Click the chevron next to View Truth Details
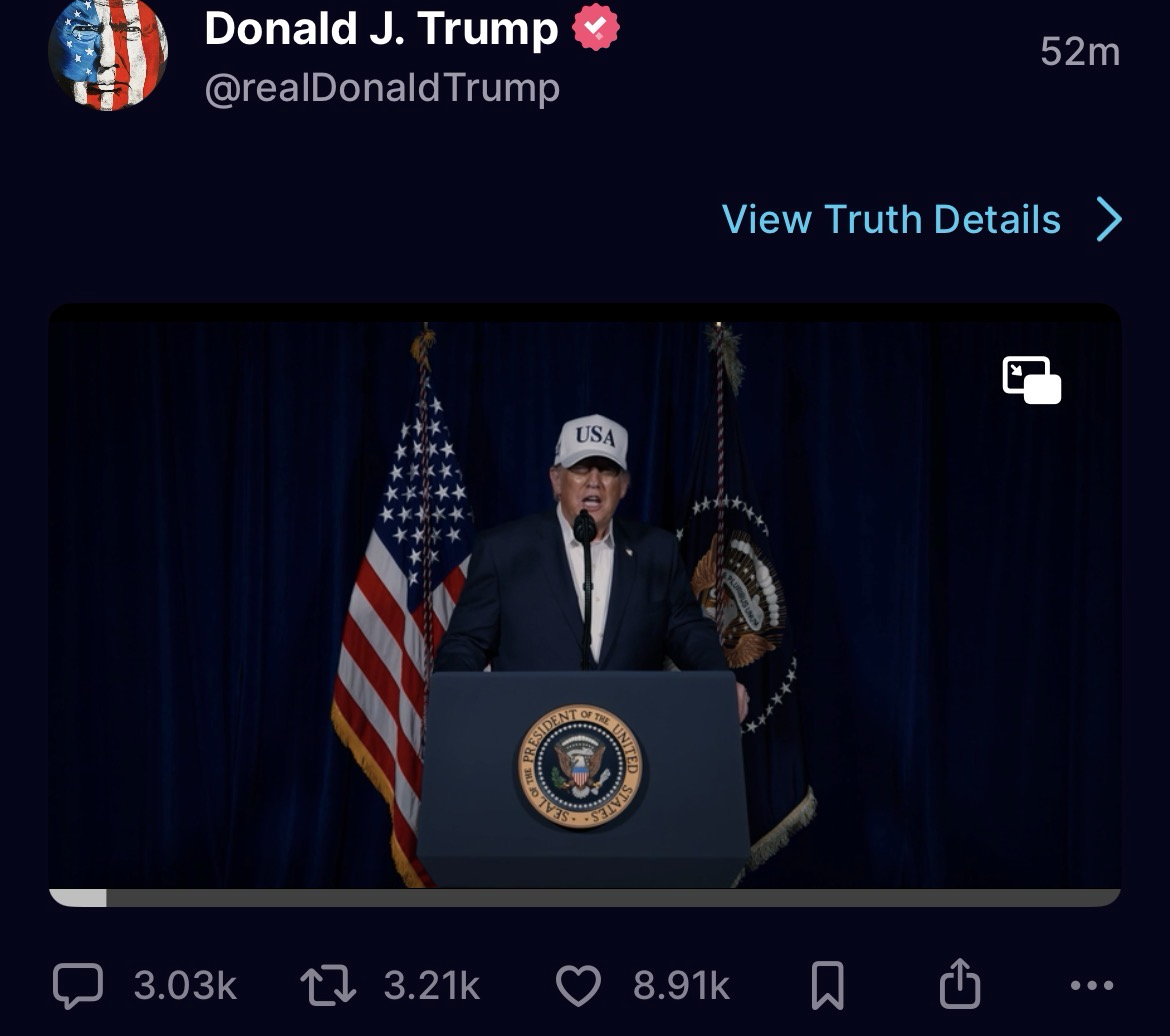 [1110, 219]
